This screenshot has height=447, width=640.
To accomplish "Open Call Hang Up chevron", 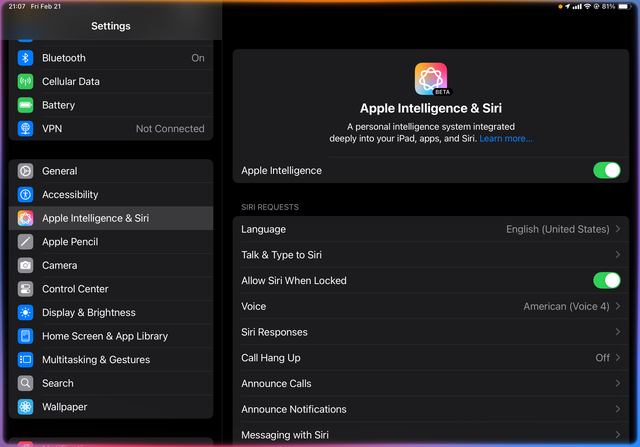I will 618,358.
